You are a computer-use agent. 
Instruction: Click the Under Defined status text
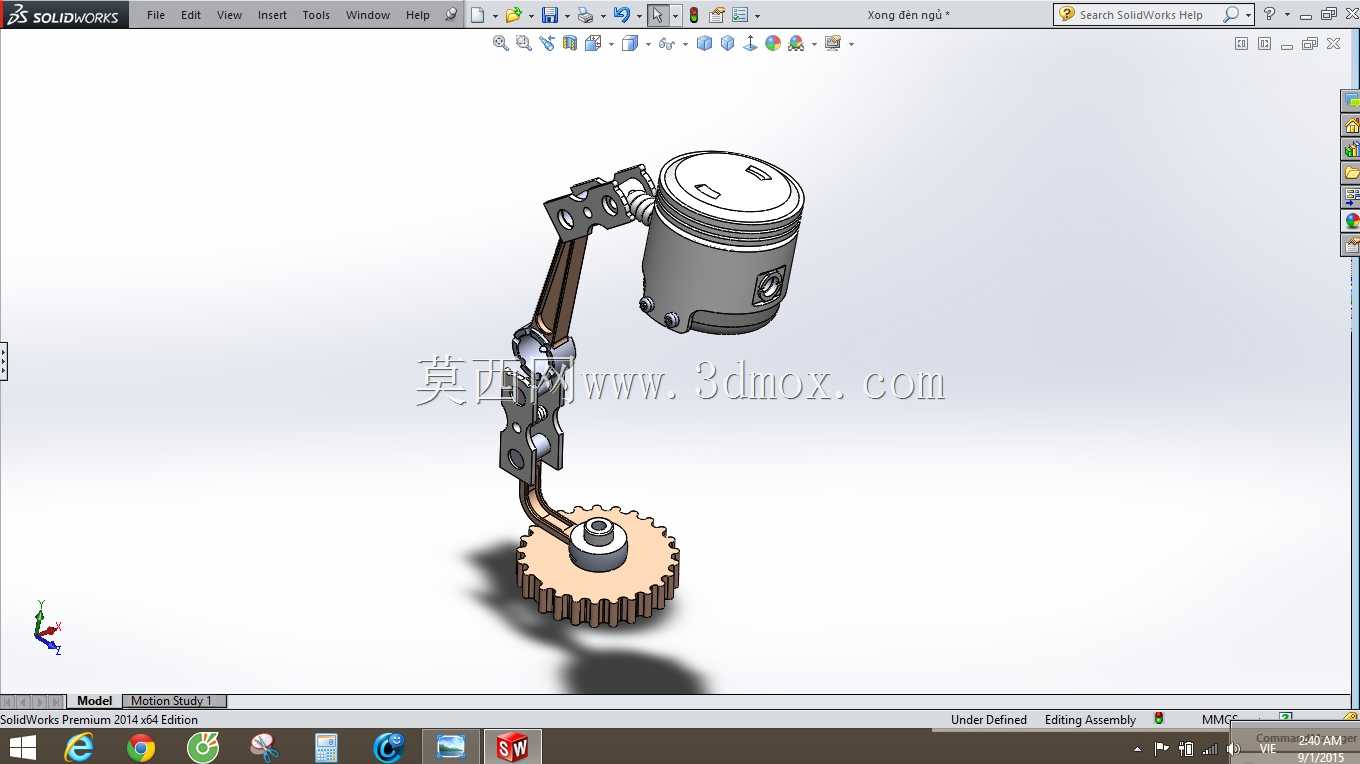(989, 720)
